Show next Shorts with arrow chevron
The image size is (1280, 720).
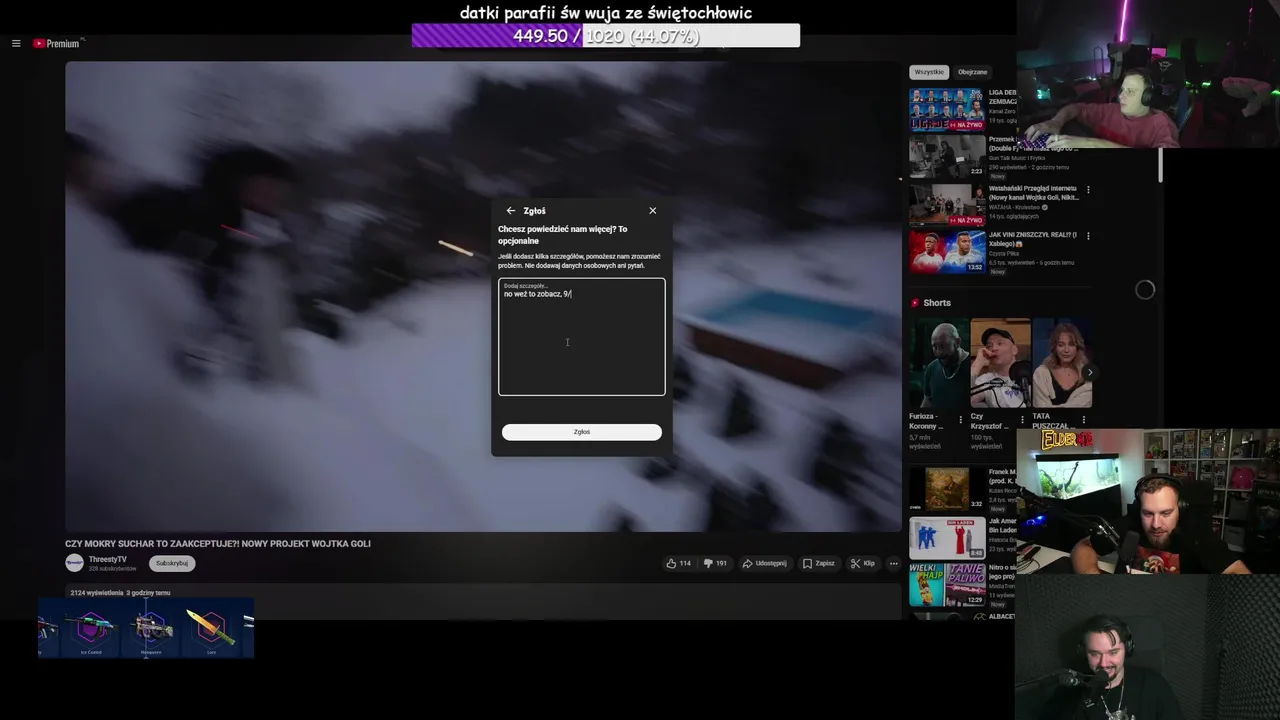(x=1090, y=372)
